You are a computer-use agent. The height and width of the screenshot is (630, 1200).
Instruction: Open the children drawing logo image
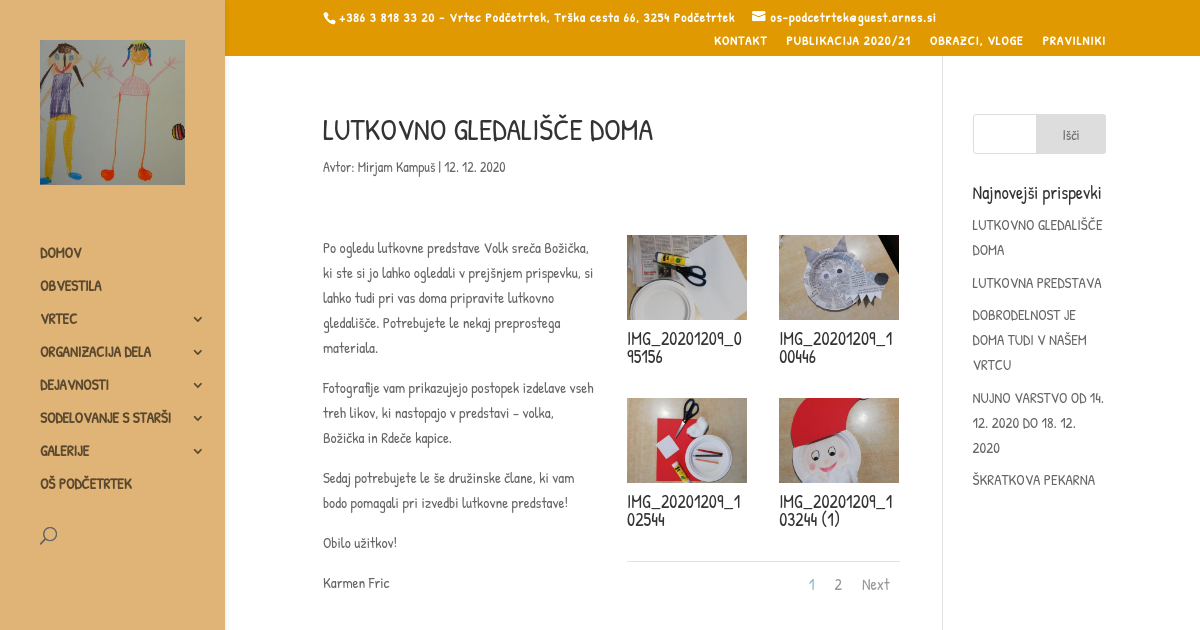click(x=112, y=112)
